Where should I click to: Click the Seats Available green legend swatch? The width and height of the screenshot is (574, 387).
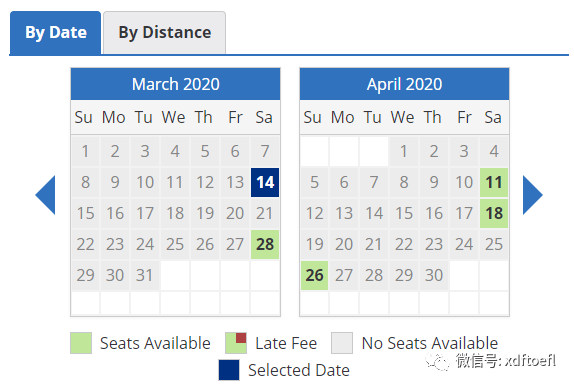click(x=81, y=343)
